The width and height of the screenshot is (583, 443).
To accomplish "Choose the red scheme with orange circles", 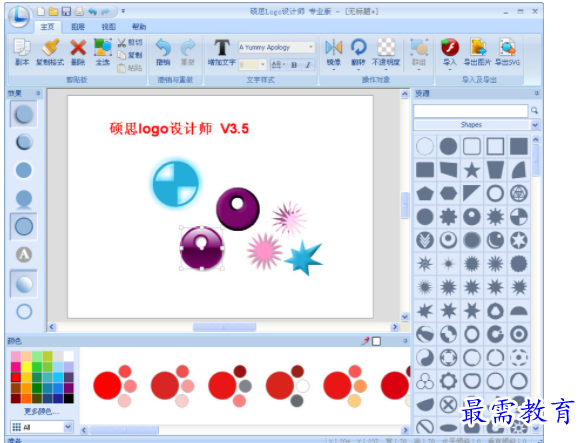I will pyautogui.click(x=345, y=386).
